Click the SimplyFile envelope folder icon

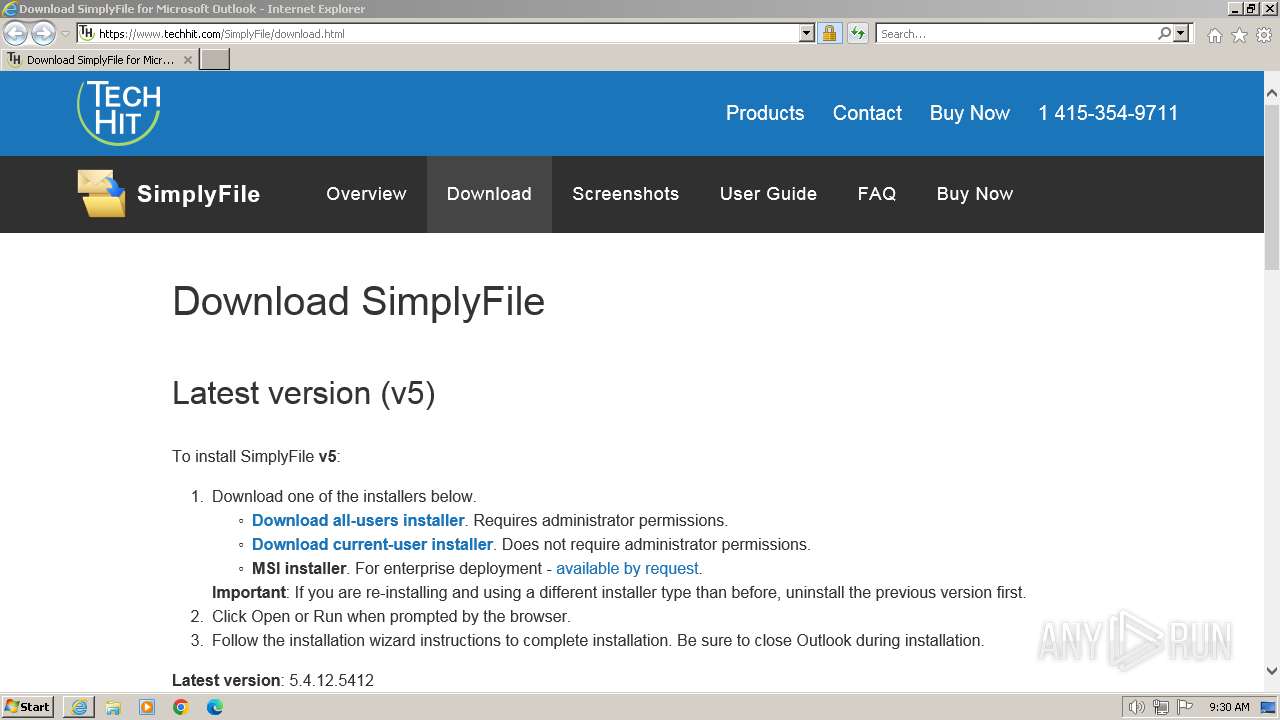point(102,193)
